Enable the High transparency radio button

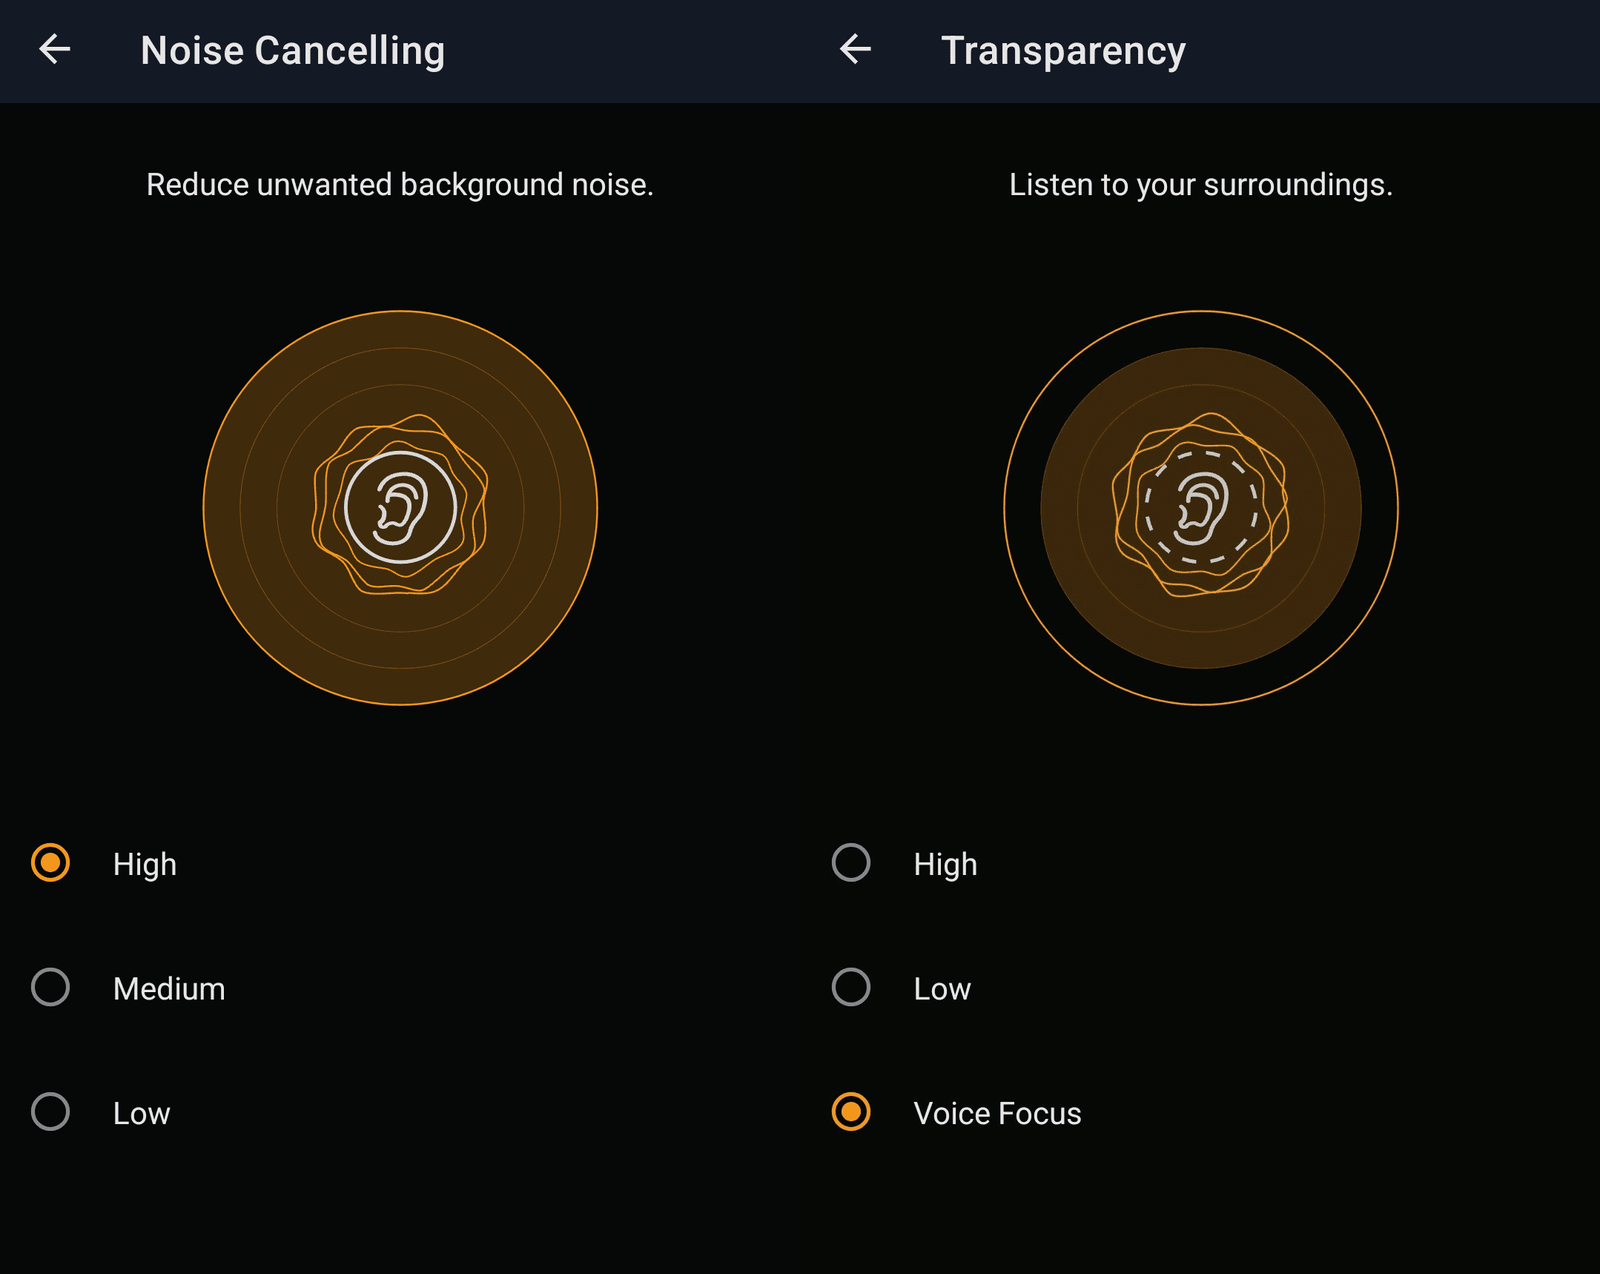click(851, 862)
